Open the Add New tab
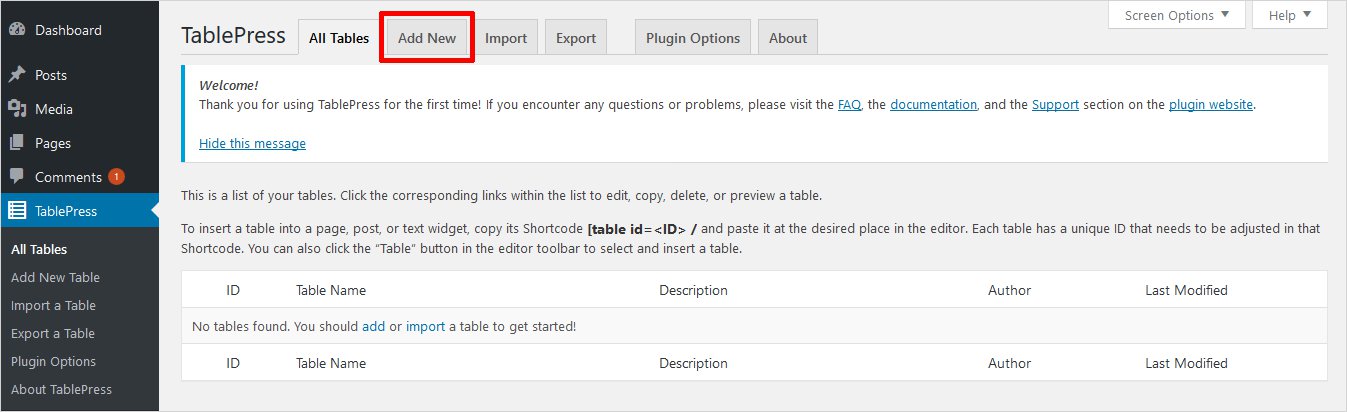This screenshot has height=412, width=1347. point(426,38)
